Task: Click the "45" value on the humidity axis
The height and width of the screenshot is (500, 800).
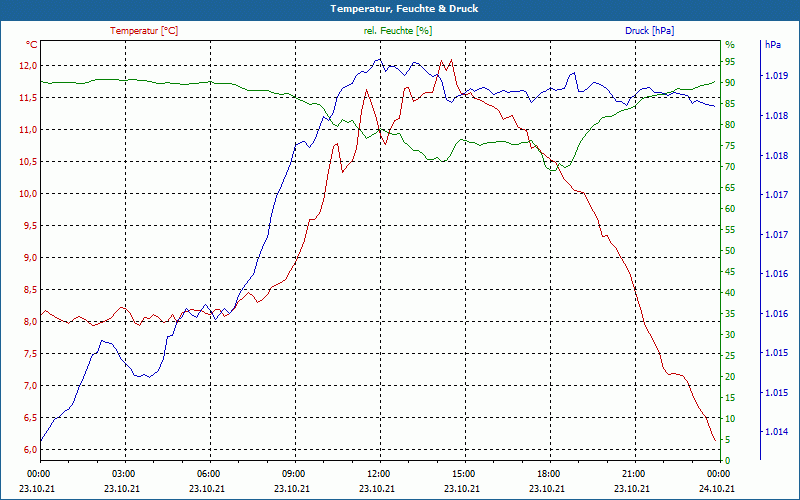Action: (730, 272)
